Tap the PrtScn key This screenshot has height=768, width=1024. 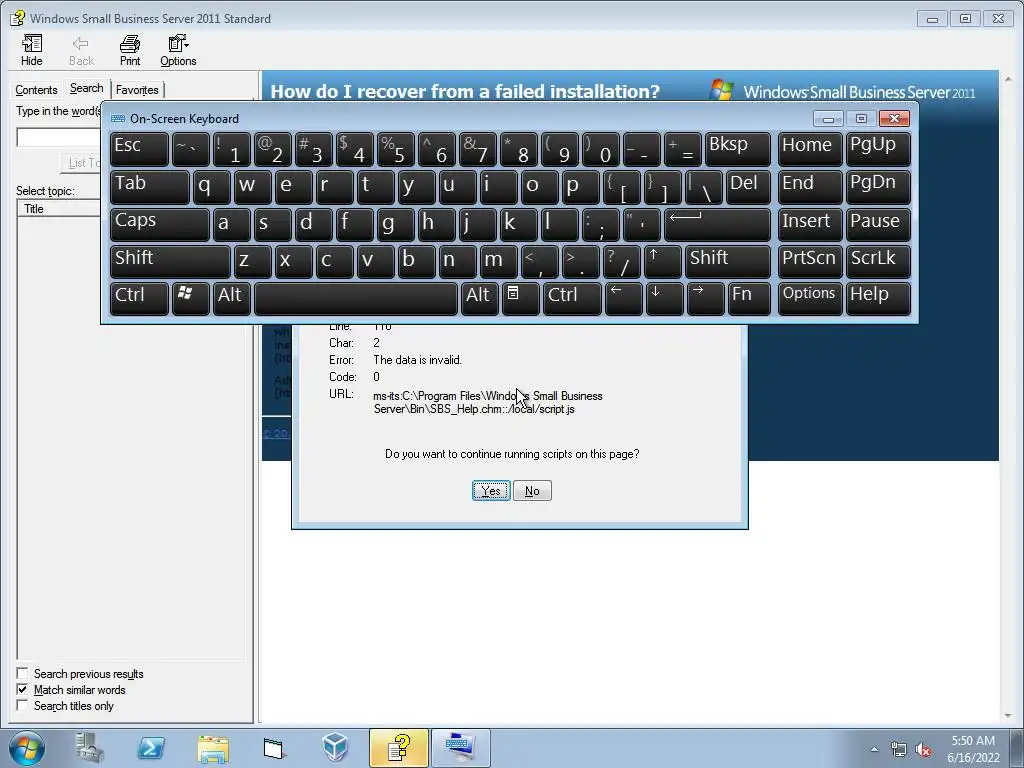pyautogui.click(x=810, y=261)
